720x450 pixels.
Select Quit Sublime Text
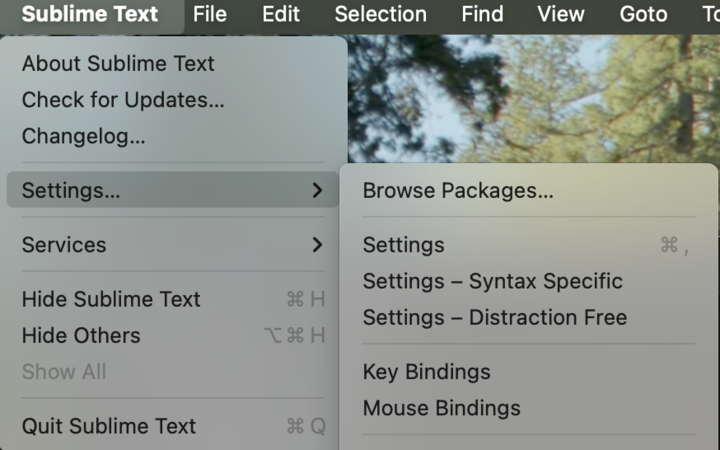[x=173, y=426]
